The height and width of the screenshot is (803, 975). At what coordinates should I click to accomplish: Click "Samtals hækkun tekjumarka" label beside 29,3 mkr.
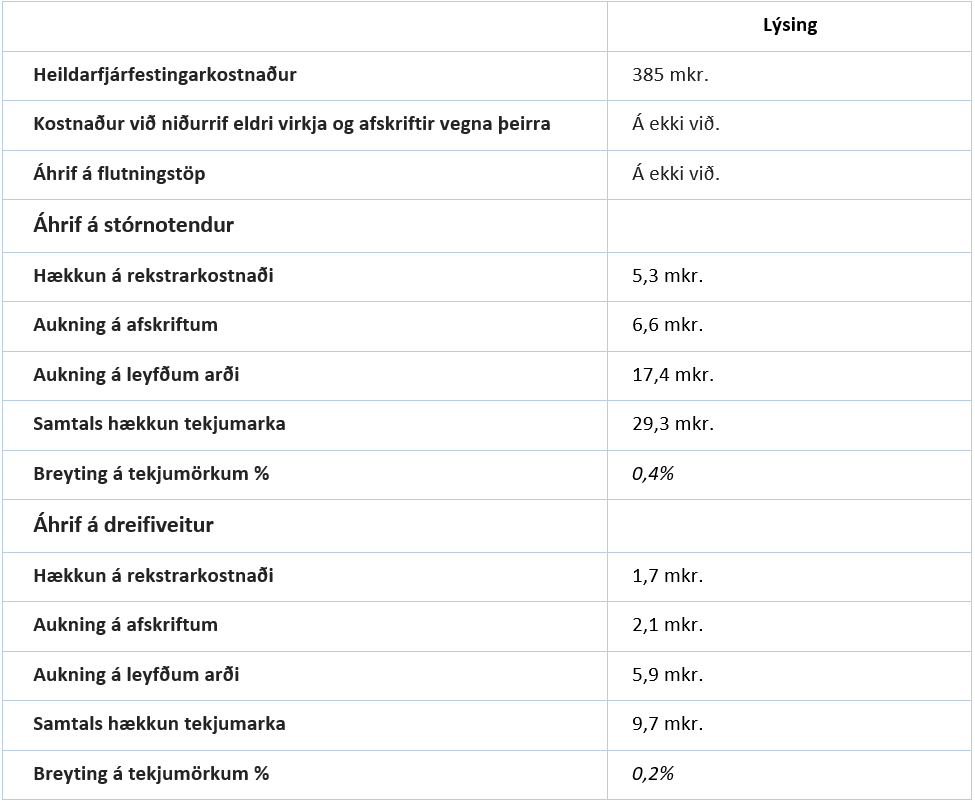(x=159, y=424)
